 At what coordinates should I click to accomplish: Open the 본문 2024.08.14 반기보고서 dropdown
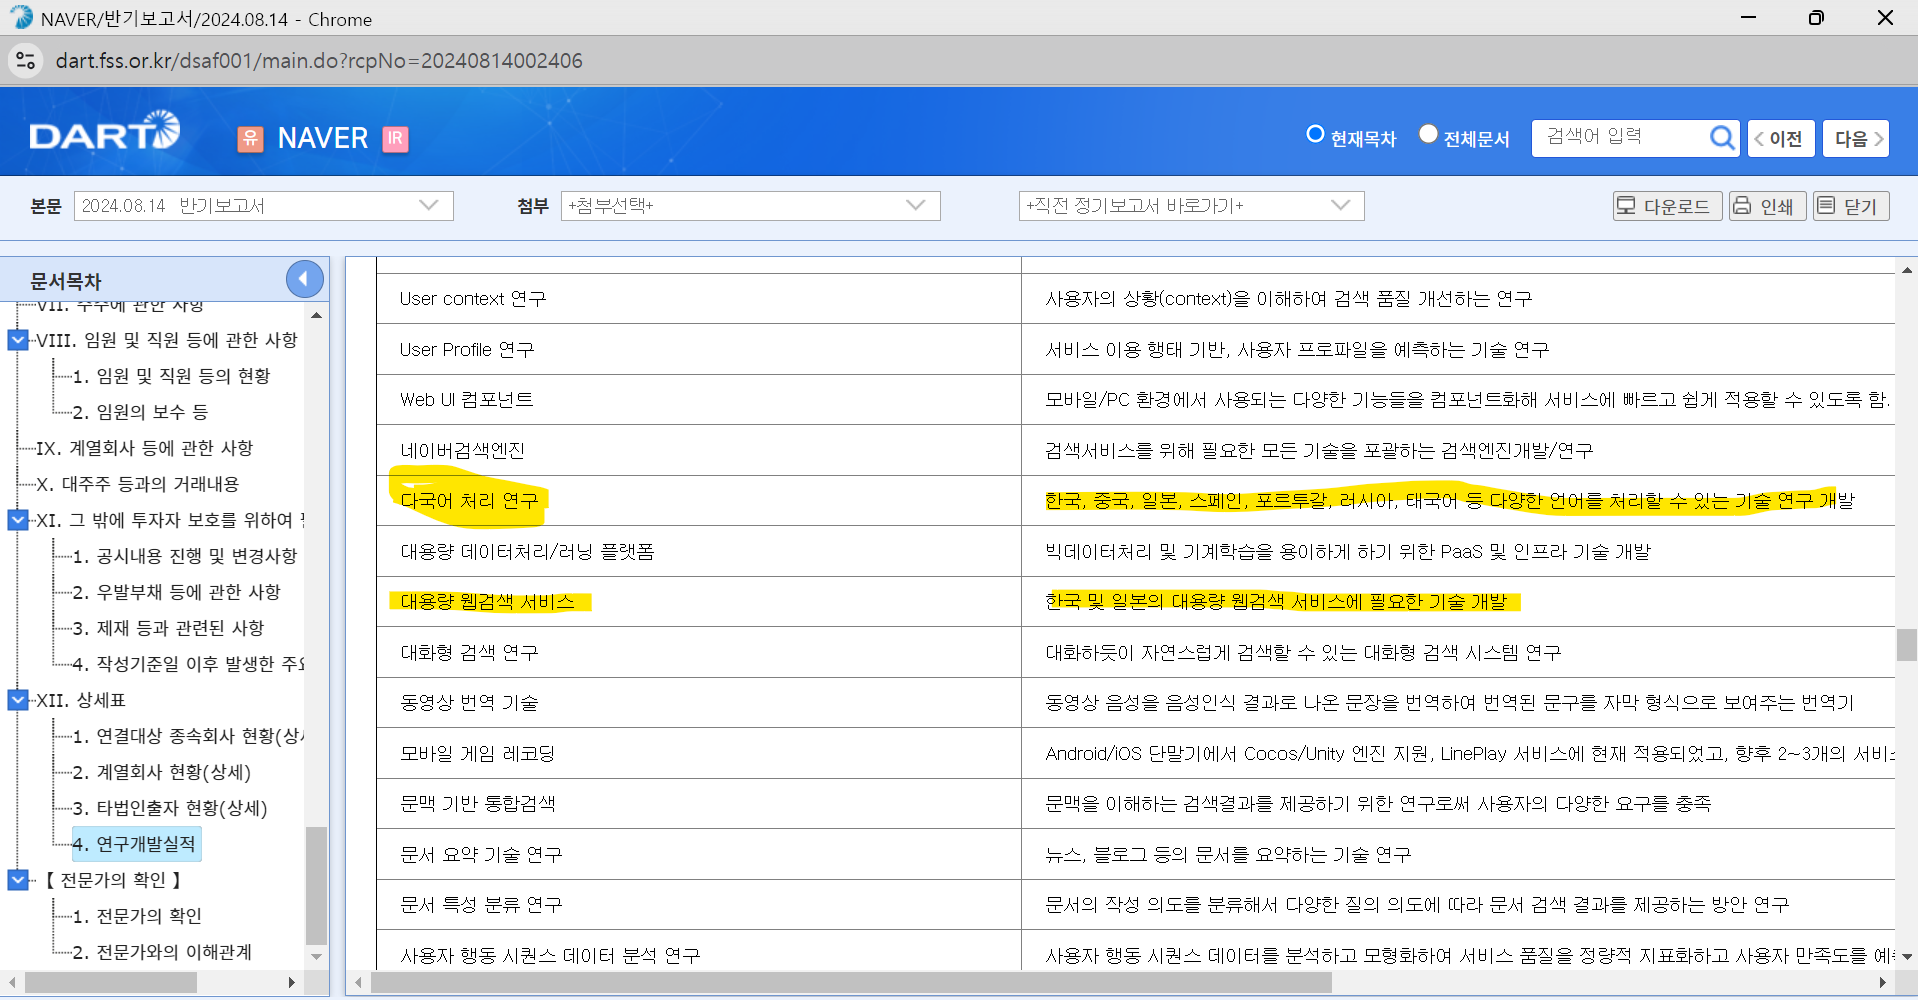(264, 206)
